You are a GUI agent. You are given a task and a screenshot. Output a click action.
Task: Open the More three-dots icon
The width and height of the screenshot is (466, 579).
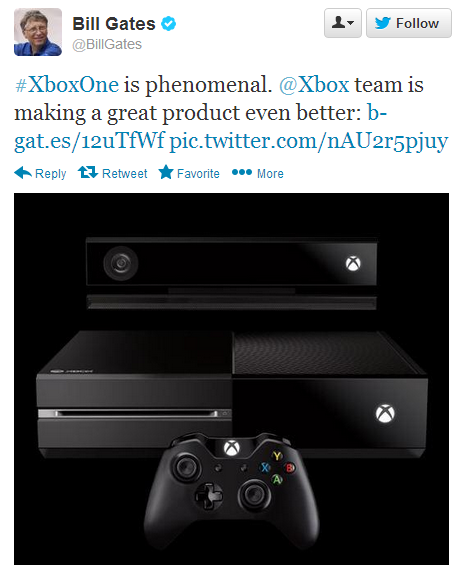click(x=242, y=172)
